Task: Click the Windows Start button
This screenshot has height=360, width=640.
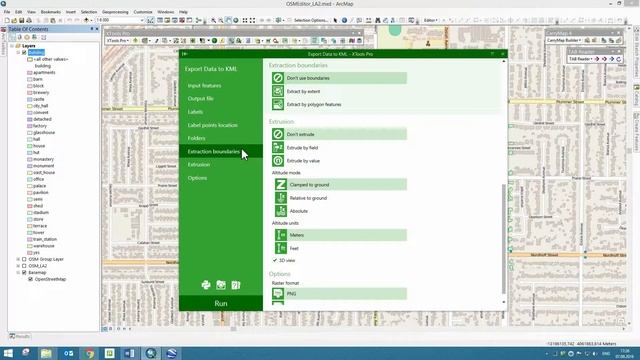Action: pyautogui.click(x=8, y=353)
